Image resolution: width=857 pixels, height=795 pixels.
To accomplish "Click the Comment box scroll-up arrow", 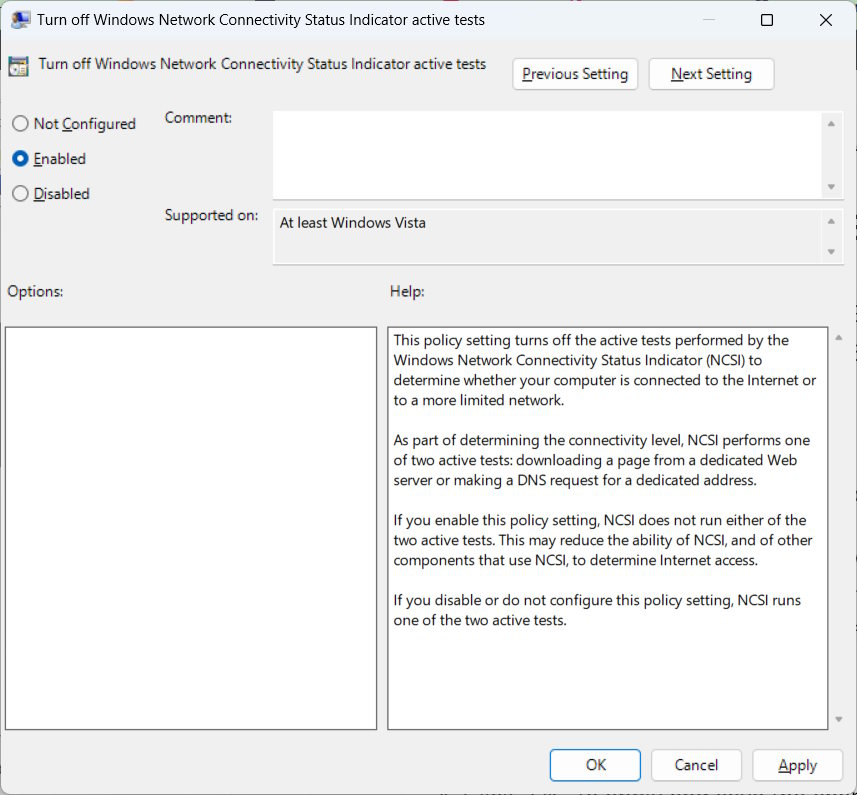I will click(831, 124).
